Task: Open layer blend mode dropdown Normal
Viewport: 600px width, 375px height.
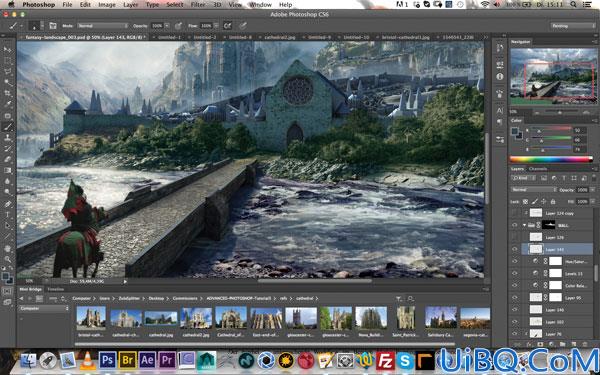Action: click(534, 190)
